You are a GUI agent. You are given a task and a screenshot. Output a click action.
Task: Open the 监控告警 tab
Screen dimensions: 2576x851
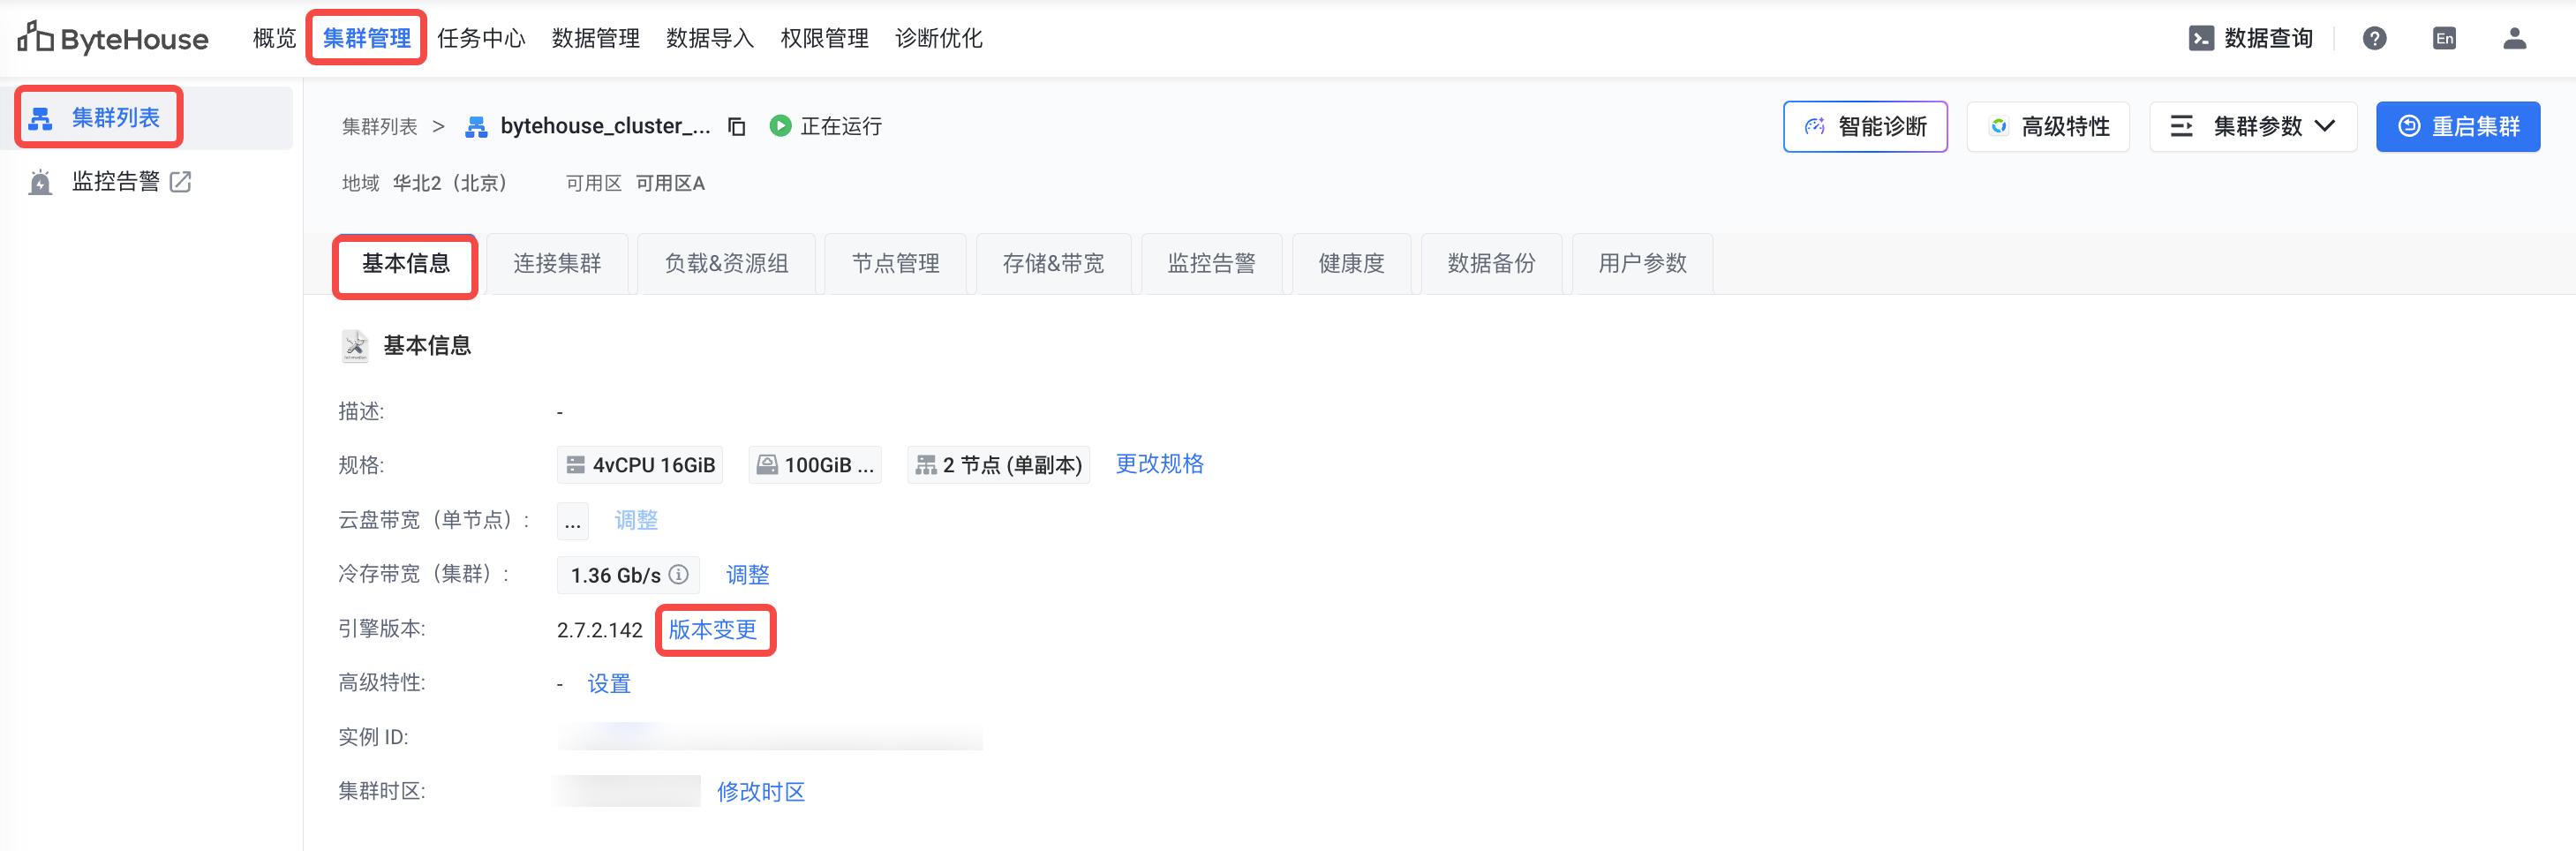point(1211,264)
